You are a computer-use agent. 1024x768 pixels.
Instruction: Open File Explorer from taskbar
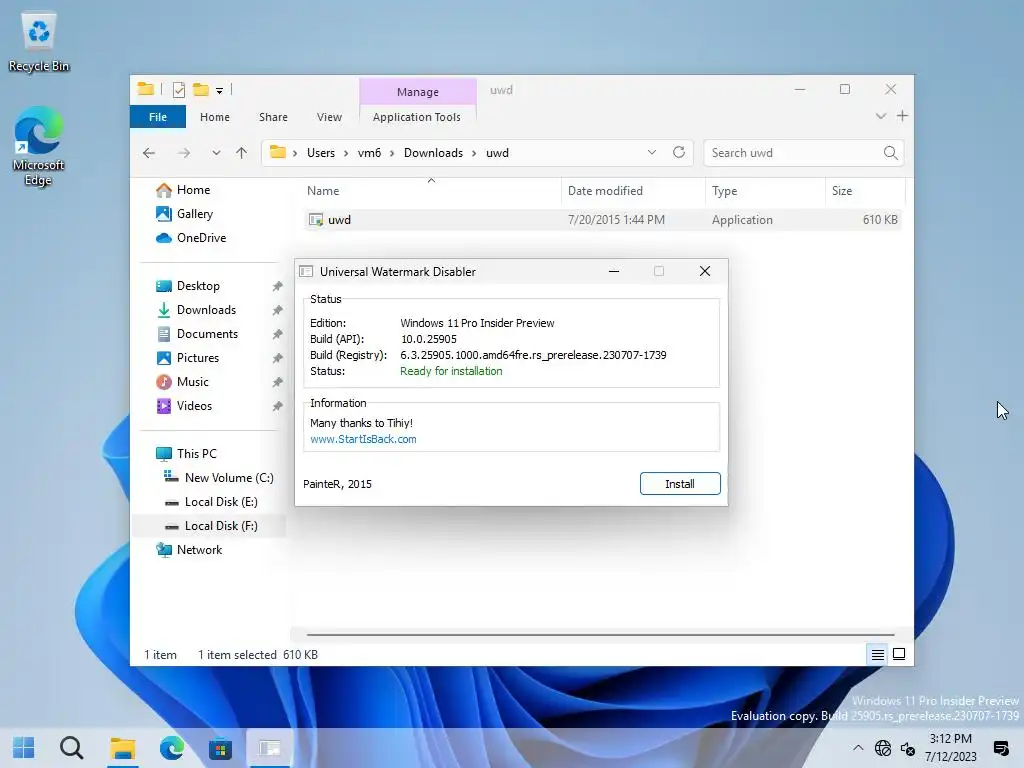[122, 748]
